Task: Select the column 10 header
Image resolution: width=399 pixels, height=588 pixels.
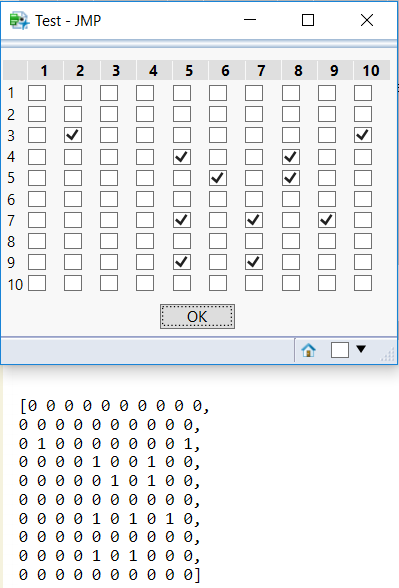Action: tap(372, 70)
